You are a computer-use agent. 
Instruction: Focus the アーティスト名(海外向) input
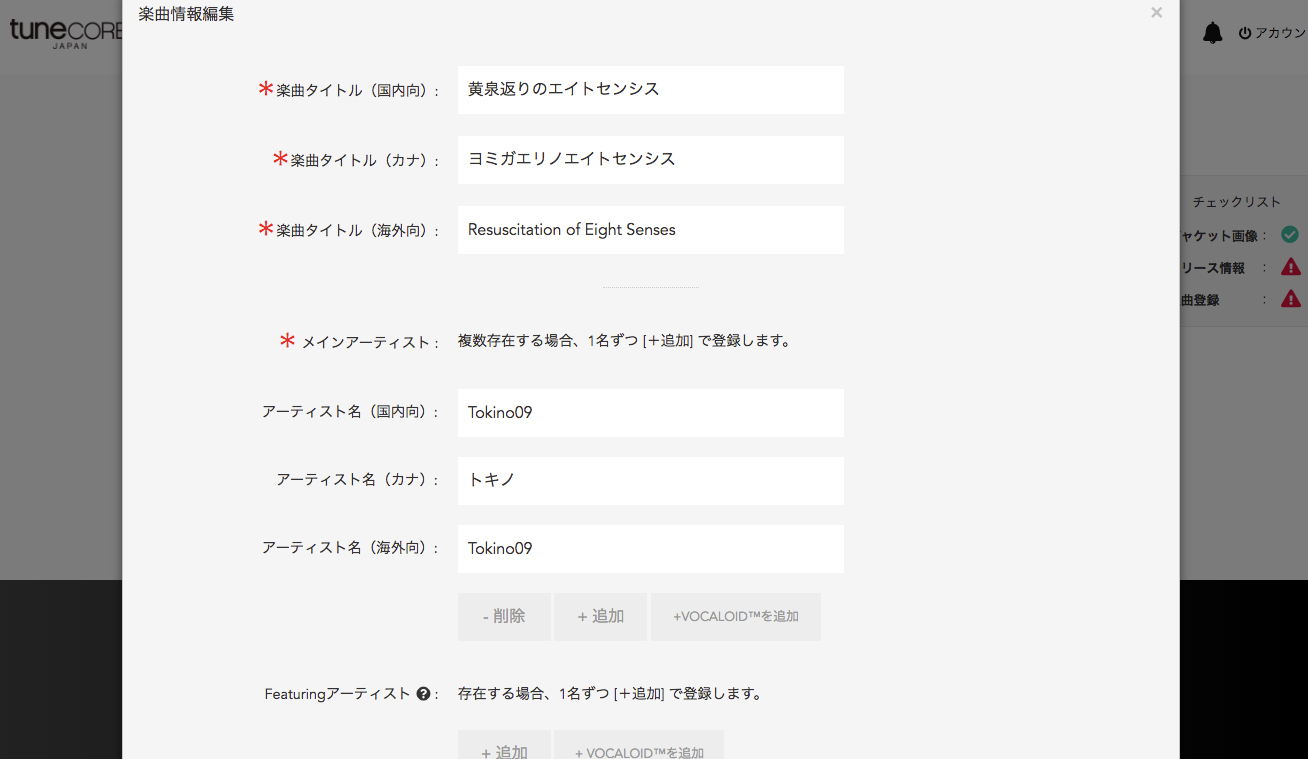650,549
